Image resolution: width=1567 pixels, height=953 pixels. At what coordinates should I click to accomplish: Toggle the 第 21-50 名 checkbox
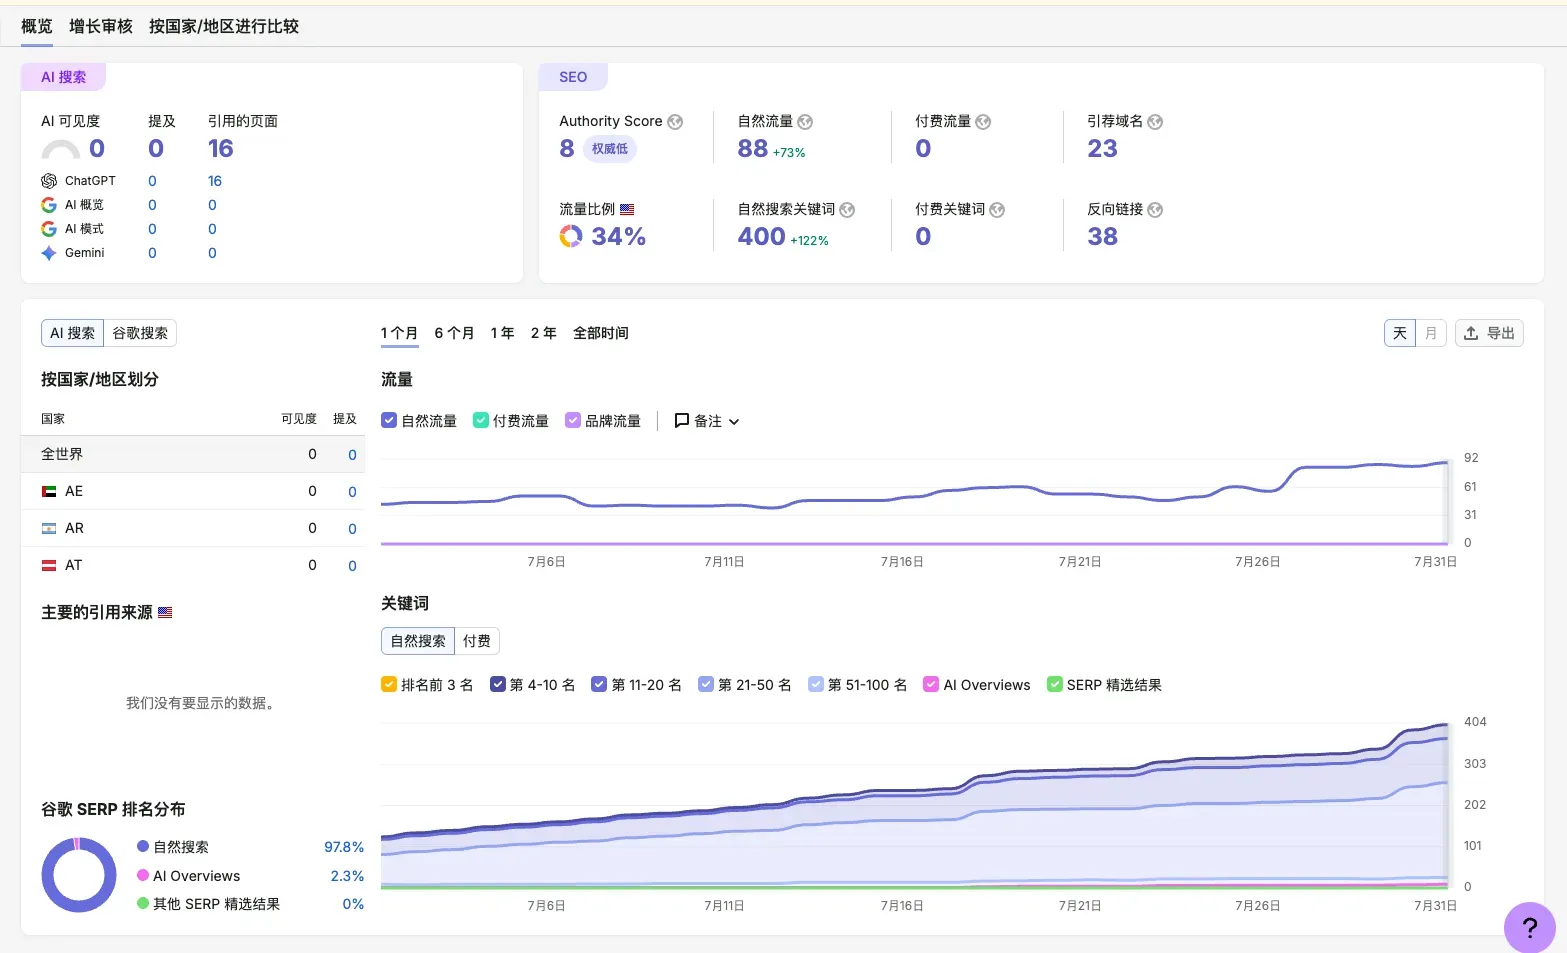[x=706, y=685]
